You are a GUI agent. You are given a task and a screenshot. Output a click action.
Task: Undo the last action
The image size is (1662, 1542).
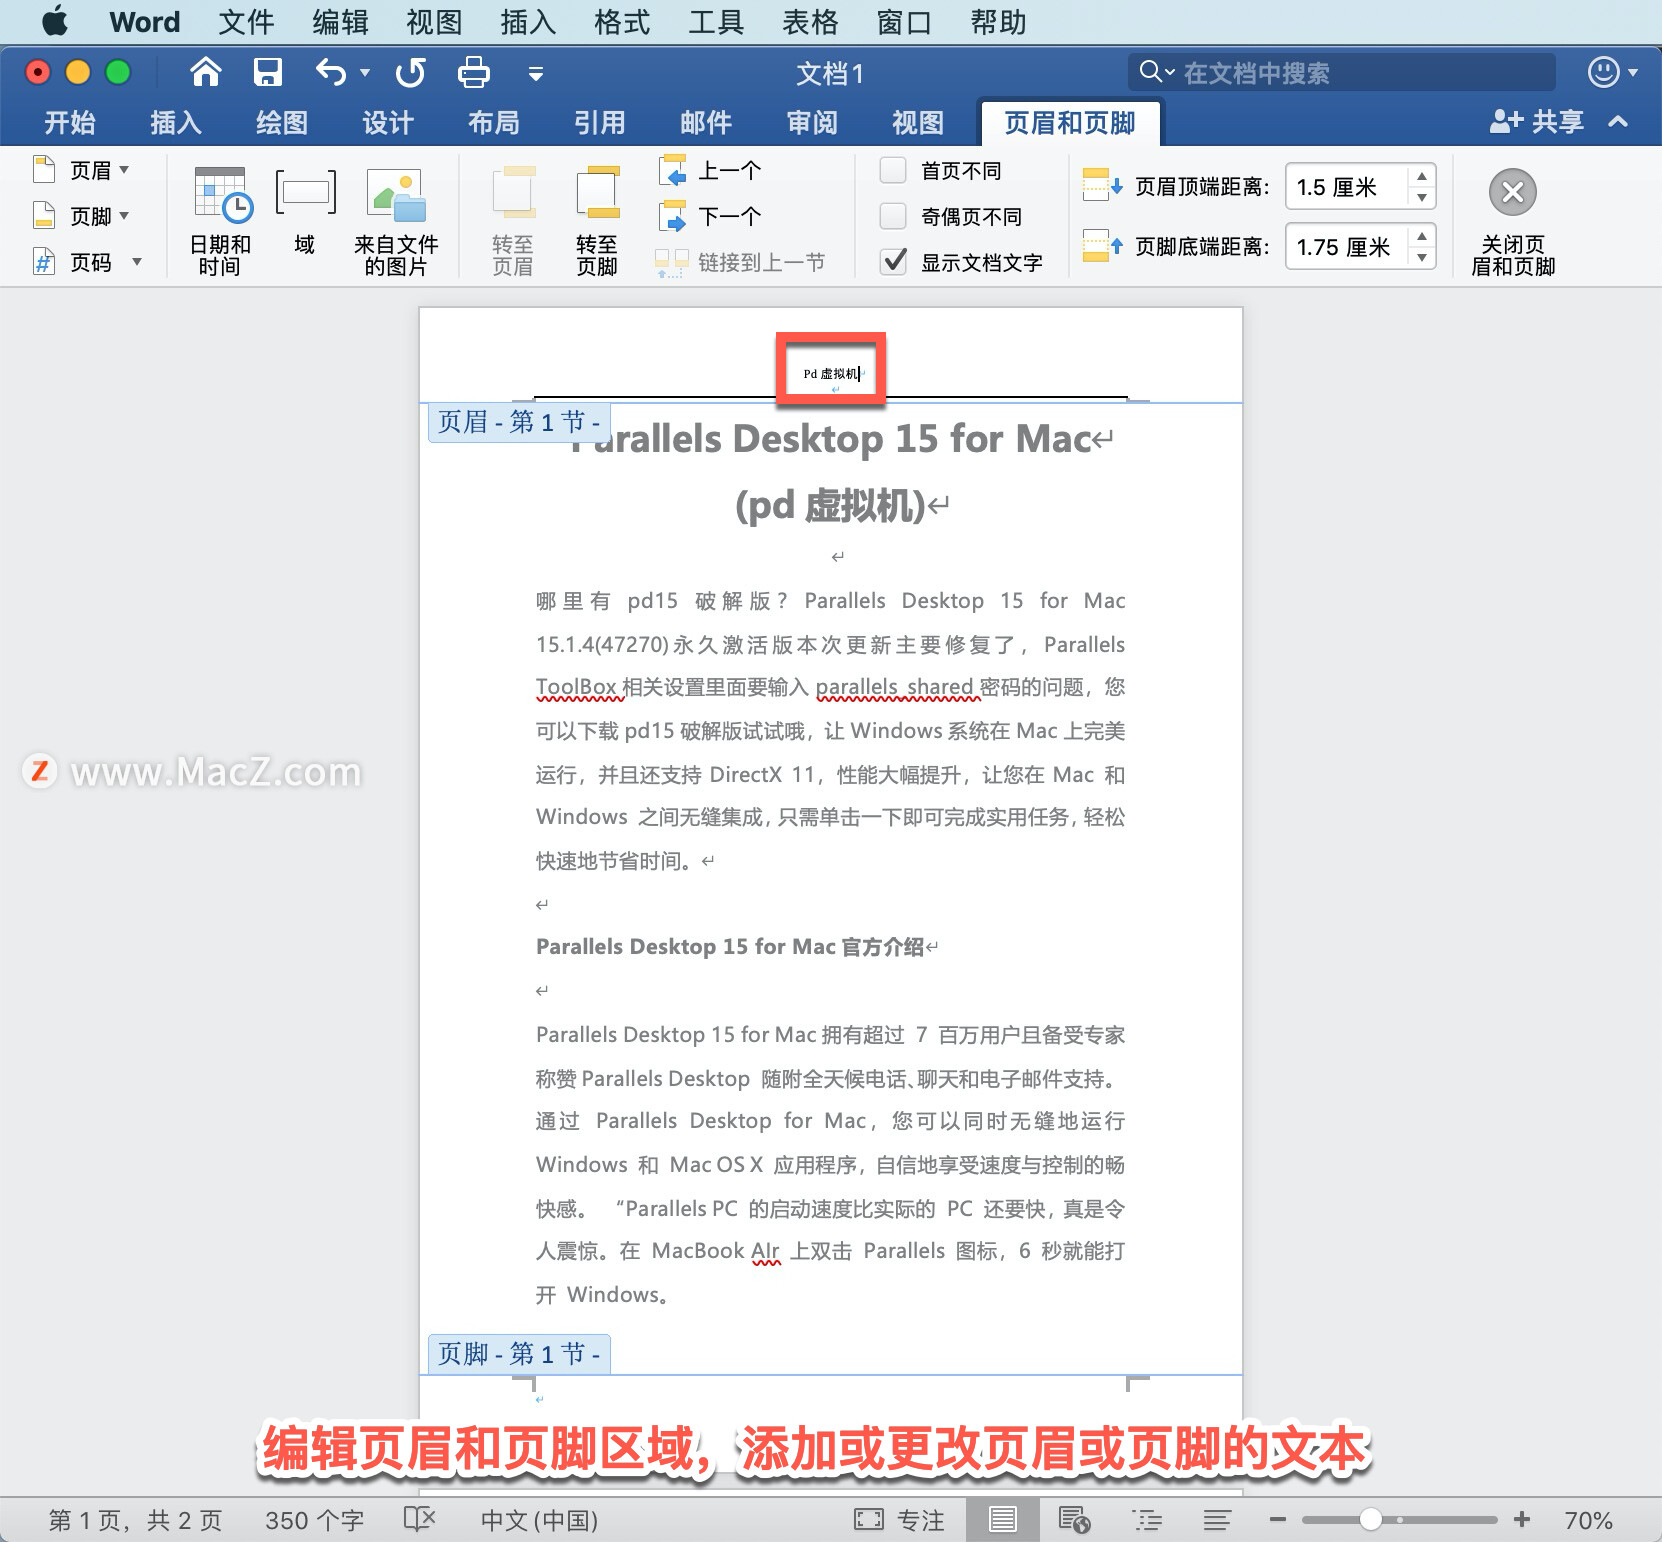tap(331, 72)
